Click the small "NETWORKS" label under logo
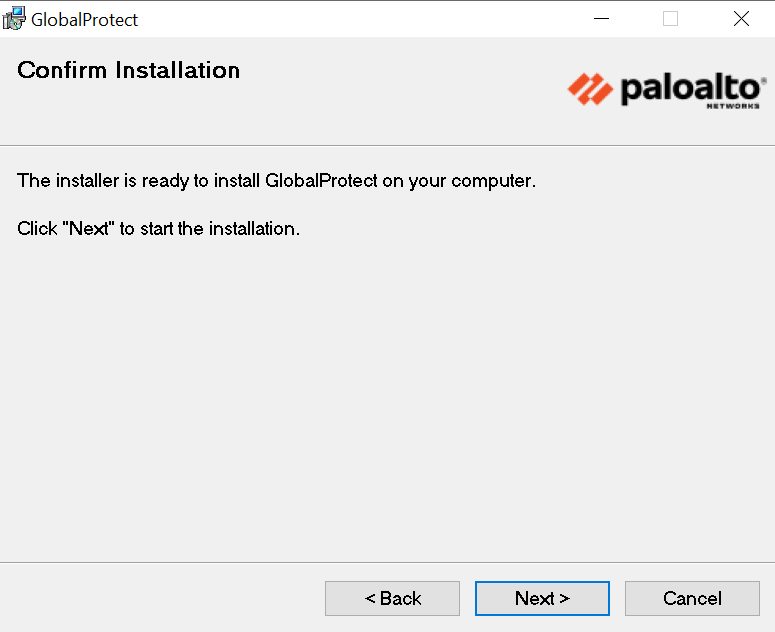775x632 pixels. click(733, 105)
